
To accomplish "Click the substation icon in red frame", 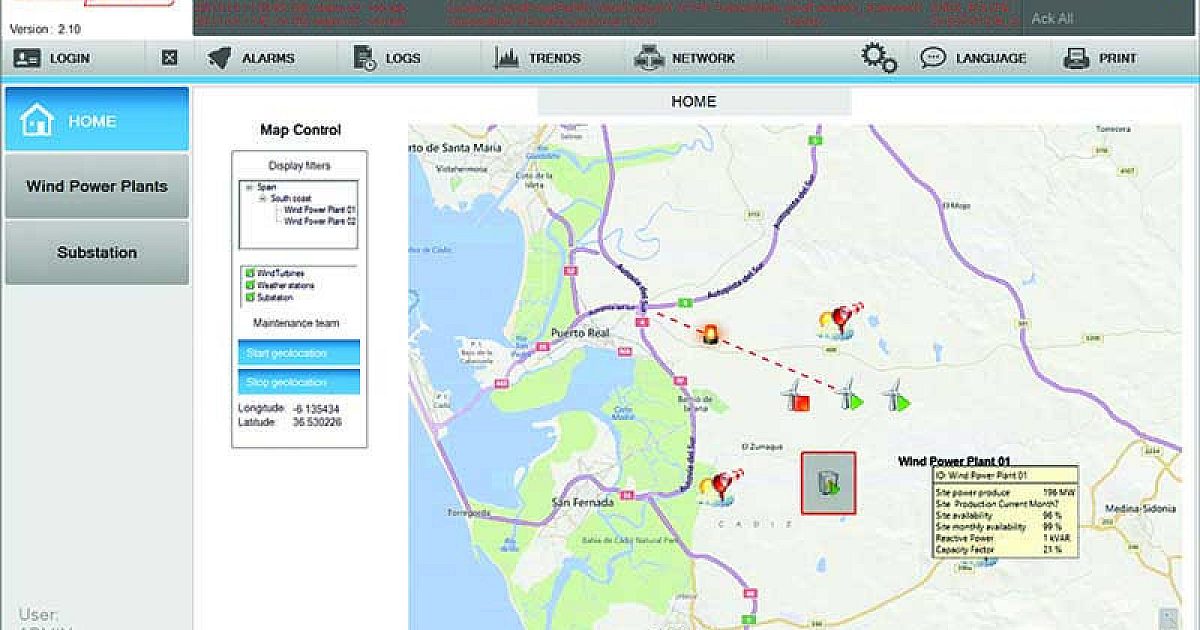I will 828,483.
